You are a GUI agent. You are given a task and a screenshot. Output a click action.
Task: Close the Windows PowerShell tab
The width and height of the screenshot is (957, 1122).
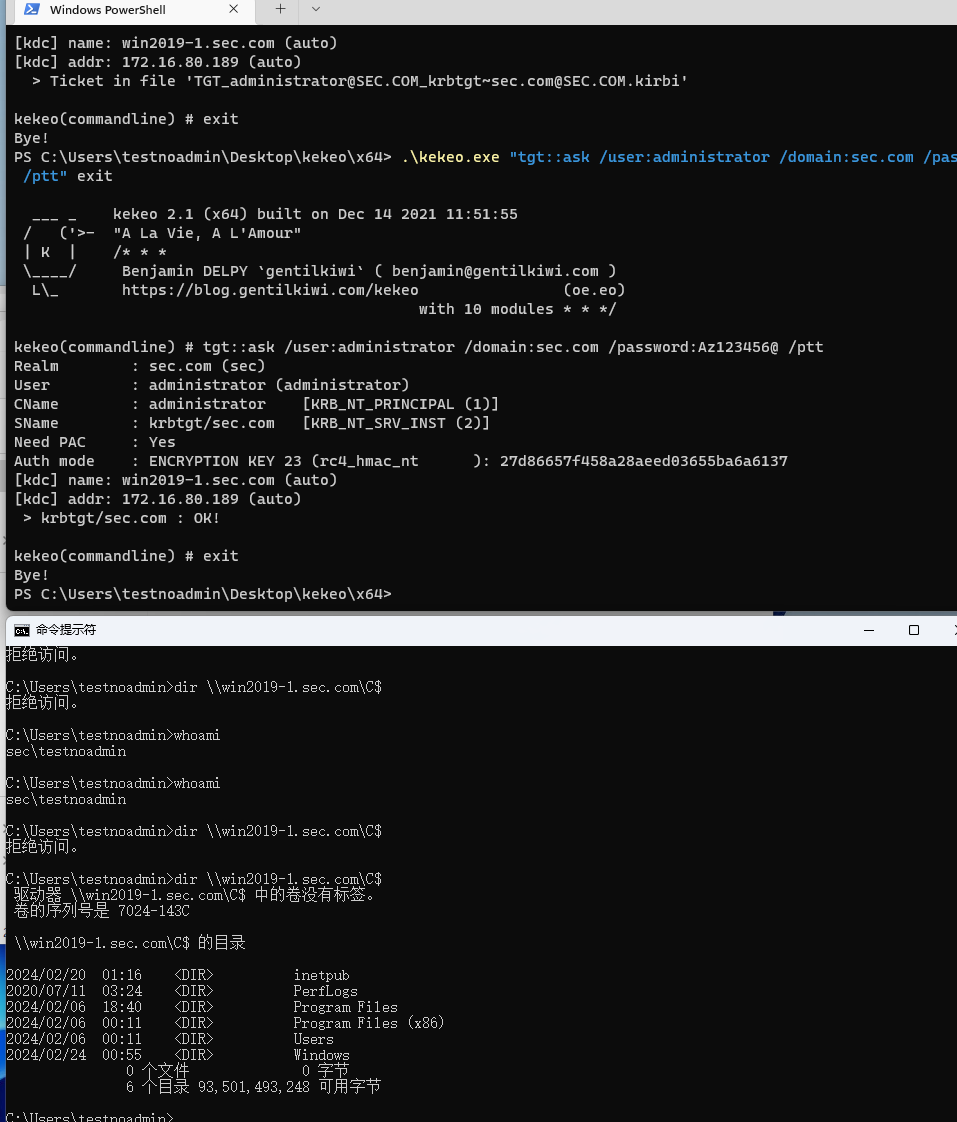tap(234, 10)
